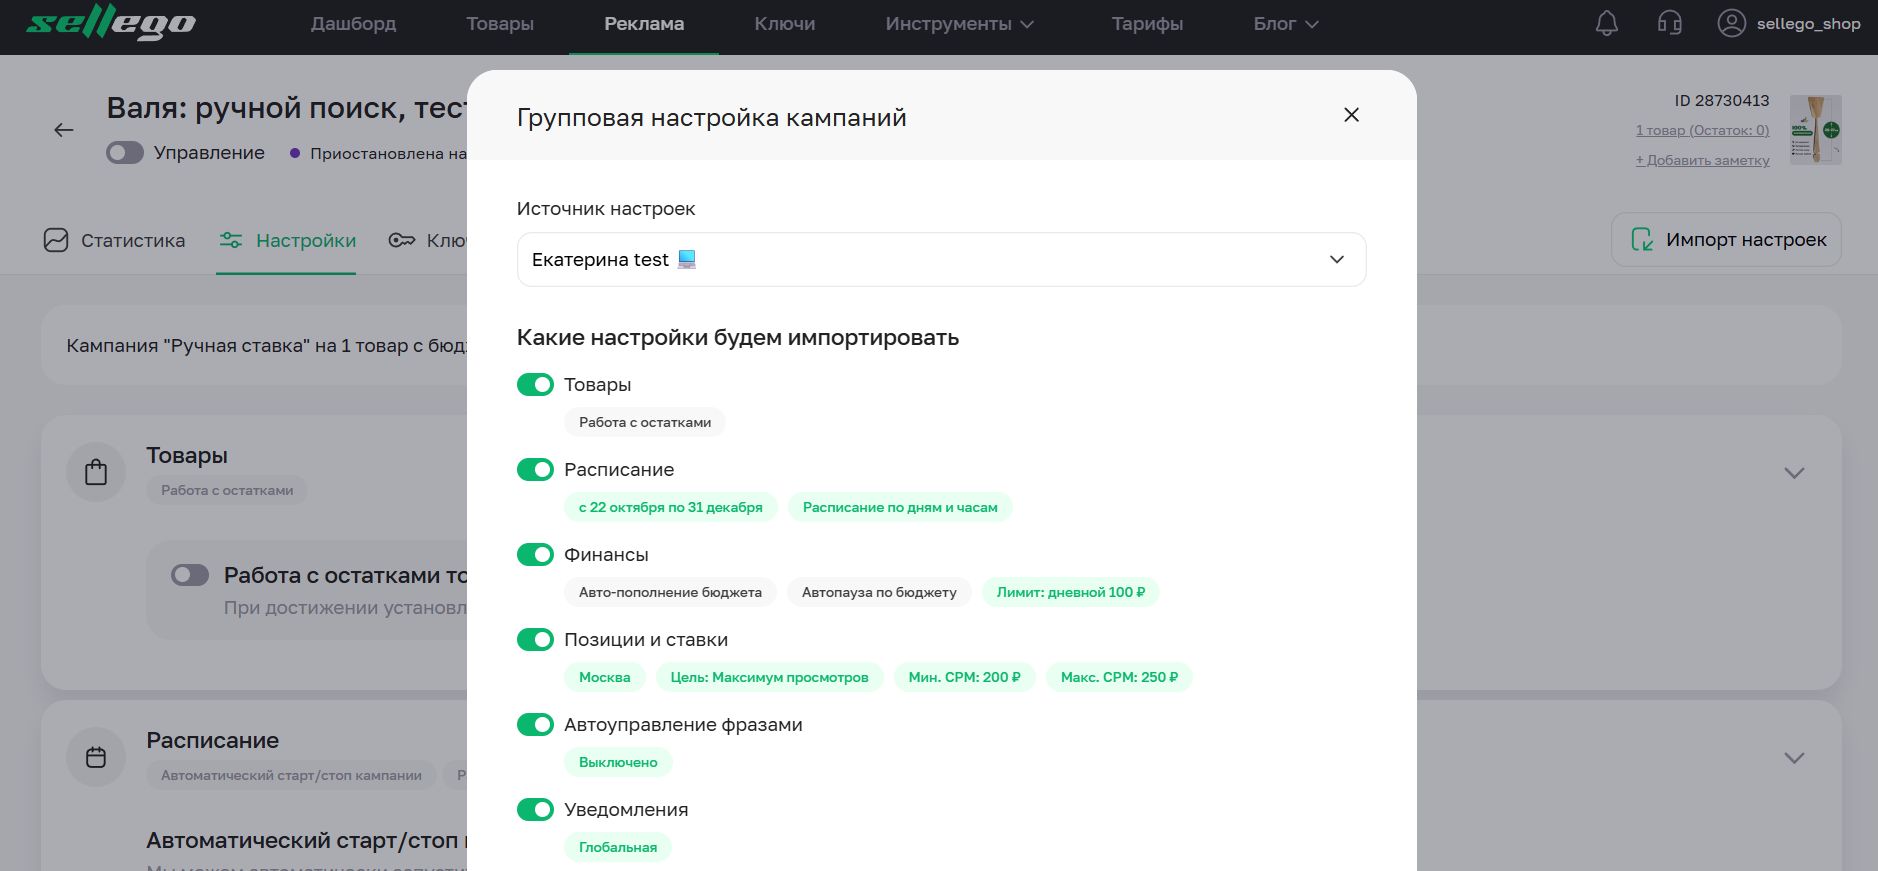
Task: Click the product thumbnail image
Action: [x=1815, y=130]
